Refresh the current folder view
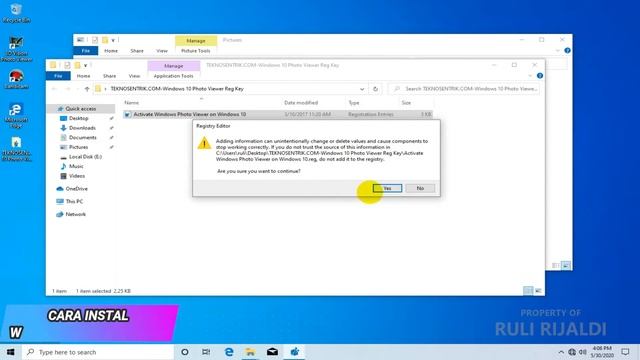This screenshot has width=640, height=360. [x=376, y=89]
